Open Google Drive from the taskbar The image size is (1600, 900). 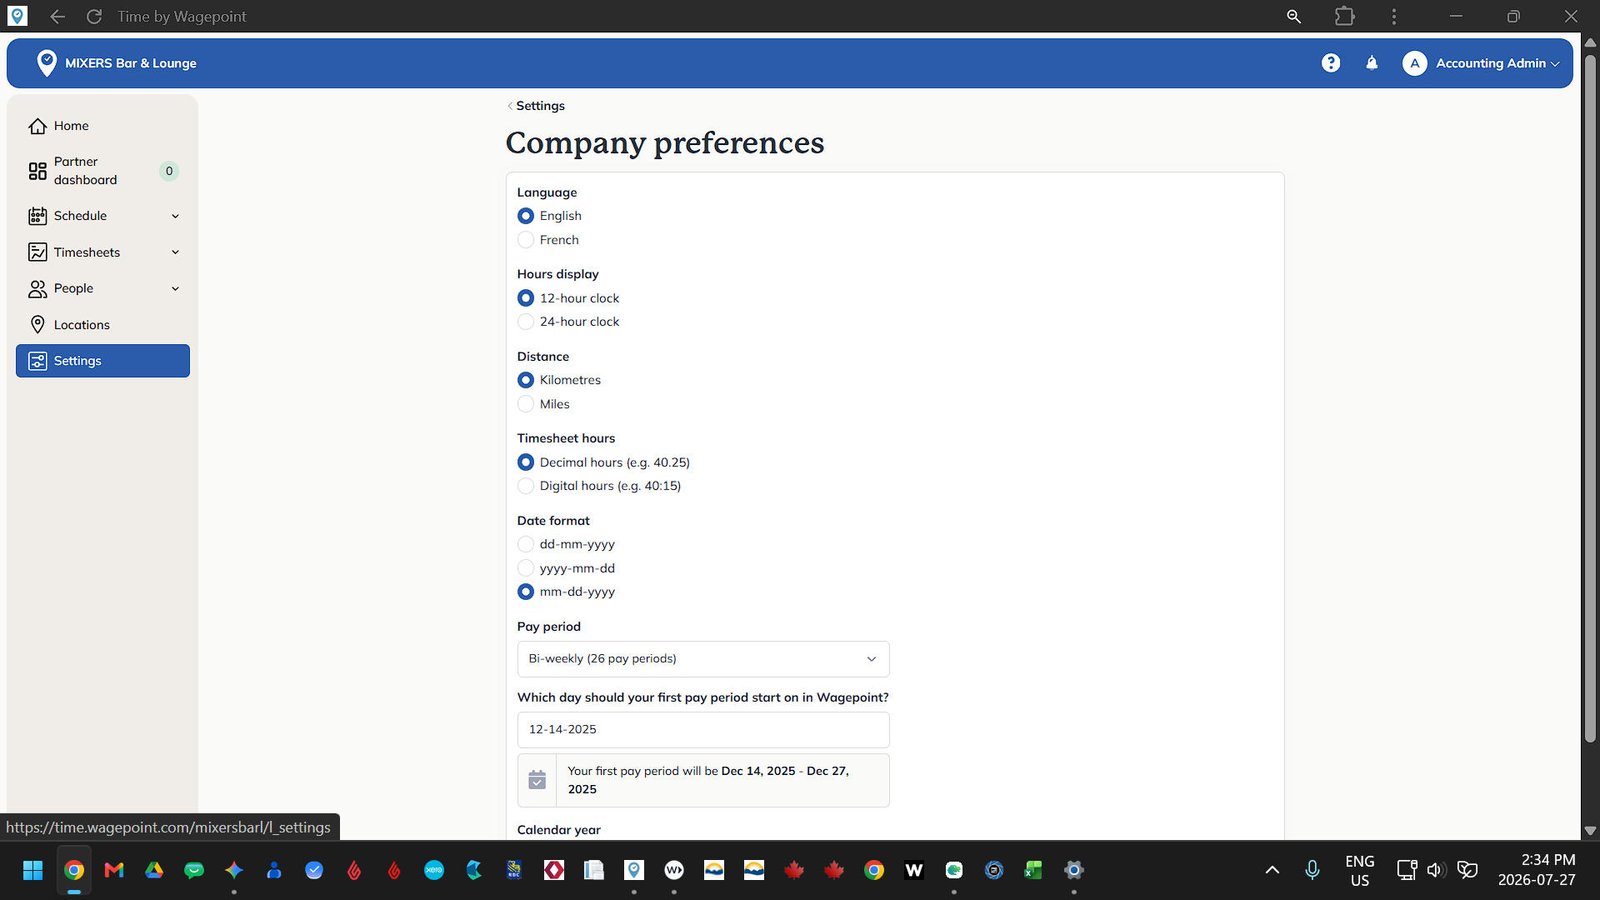pyautogui.click(x=154, y=870)
